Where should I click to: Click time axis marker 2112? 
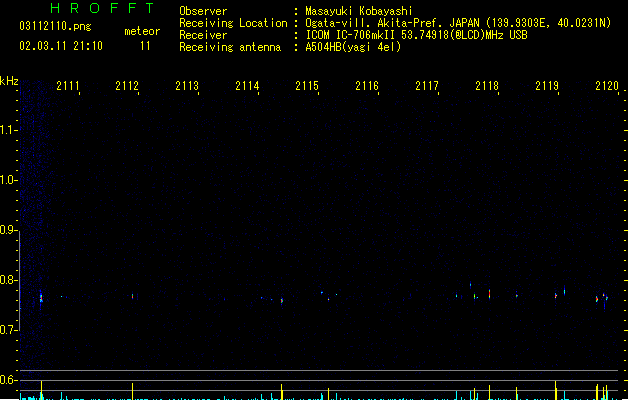(127, 86)
